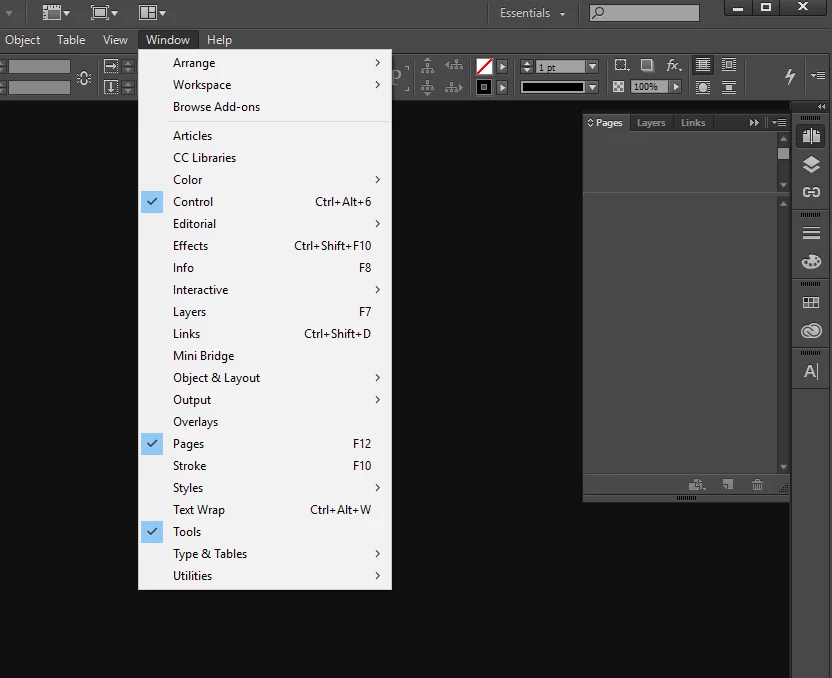Open the Essentials workspace dropdown
This screenshot has height=678, width=832.
[x=533, y=13]
